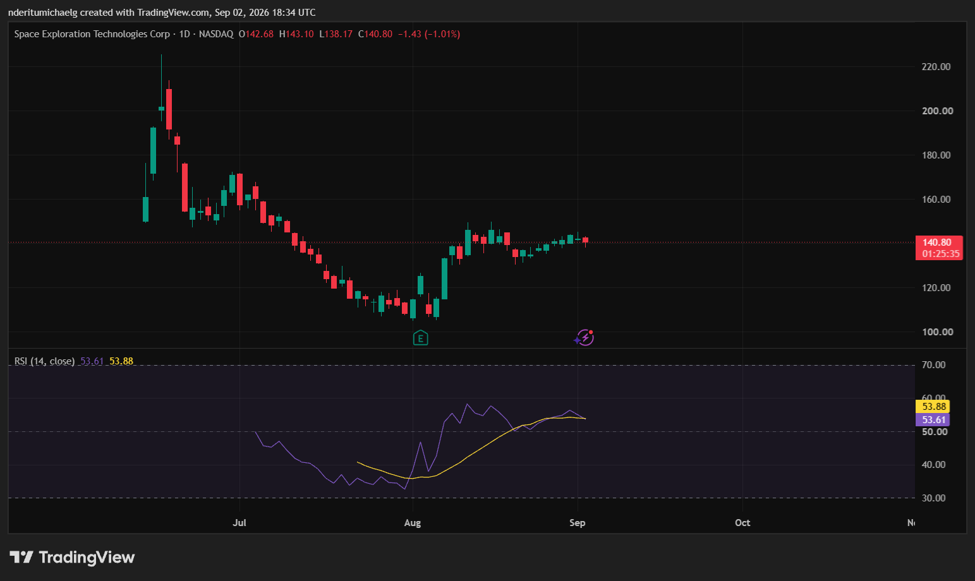Click the Jul label on time axis
975x581 pixels.
(239, 523)
